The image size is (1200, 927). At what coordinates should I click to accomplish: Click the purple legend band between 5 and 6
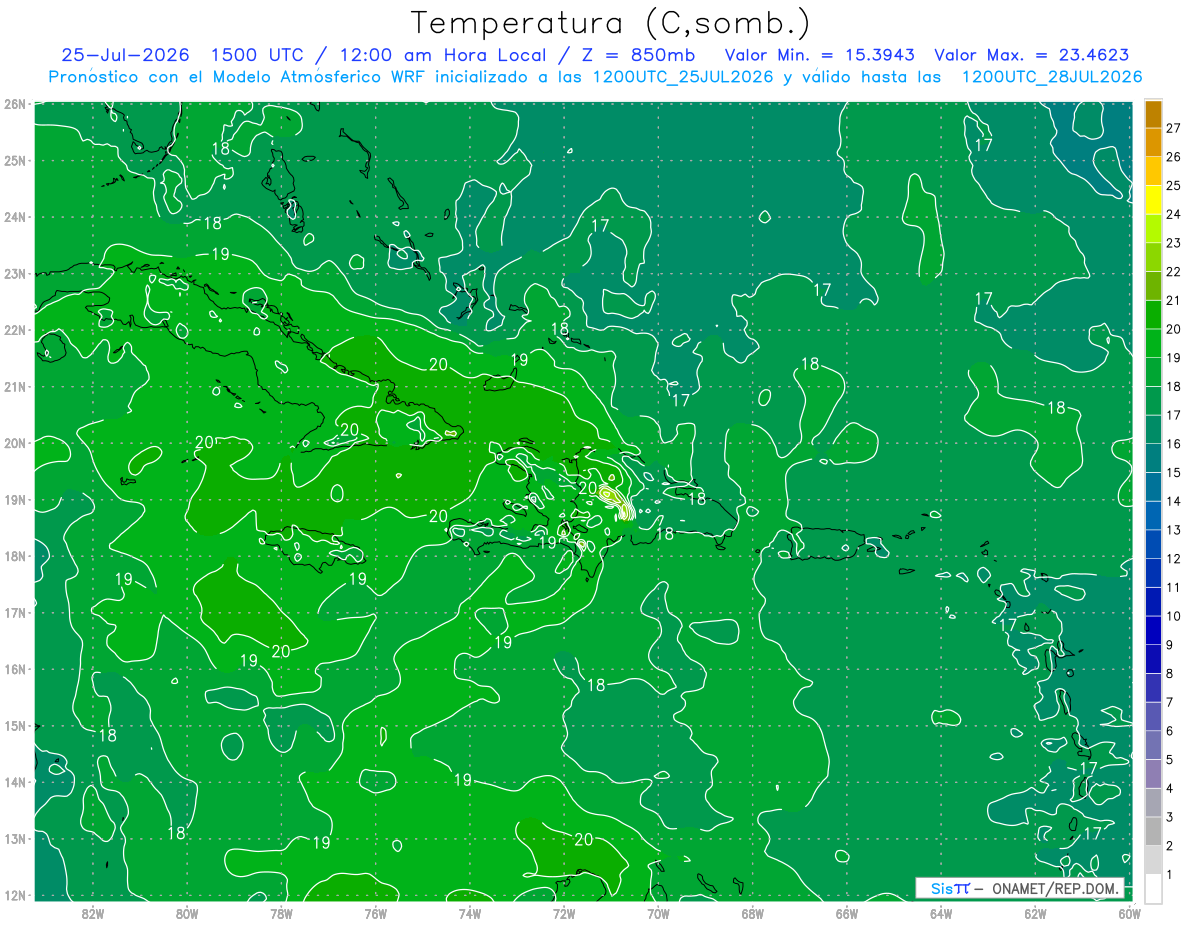[x=1153, y=745]
